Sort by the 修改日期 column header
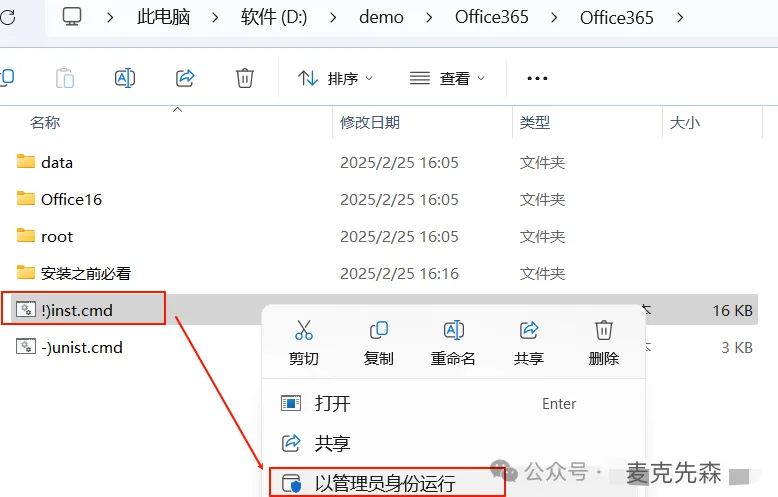The height and width of the screenshot is (497, 778). point(370,122)
